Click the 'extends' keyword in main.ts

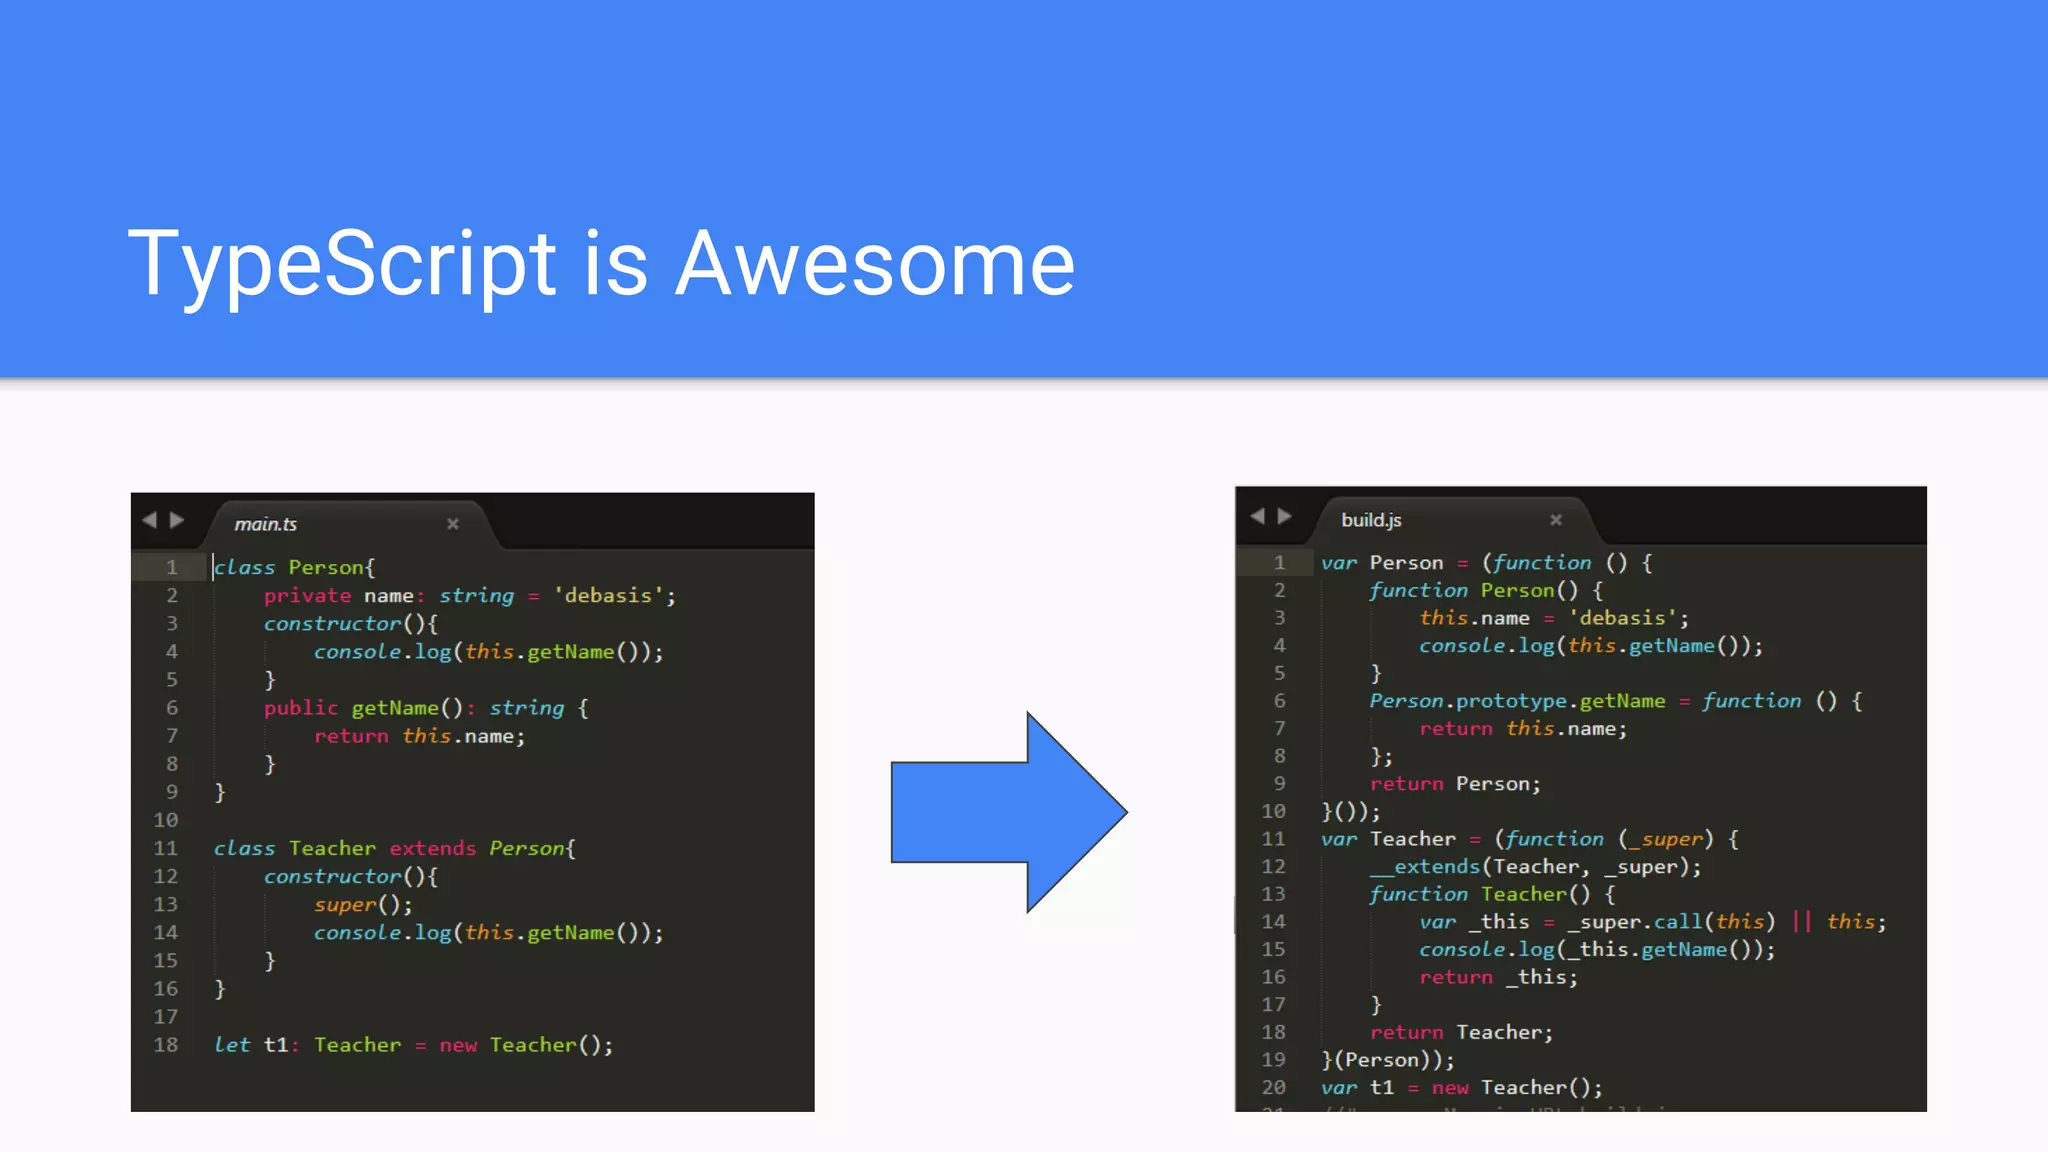tap(432, 848)
